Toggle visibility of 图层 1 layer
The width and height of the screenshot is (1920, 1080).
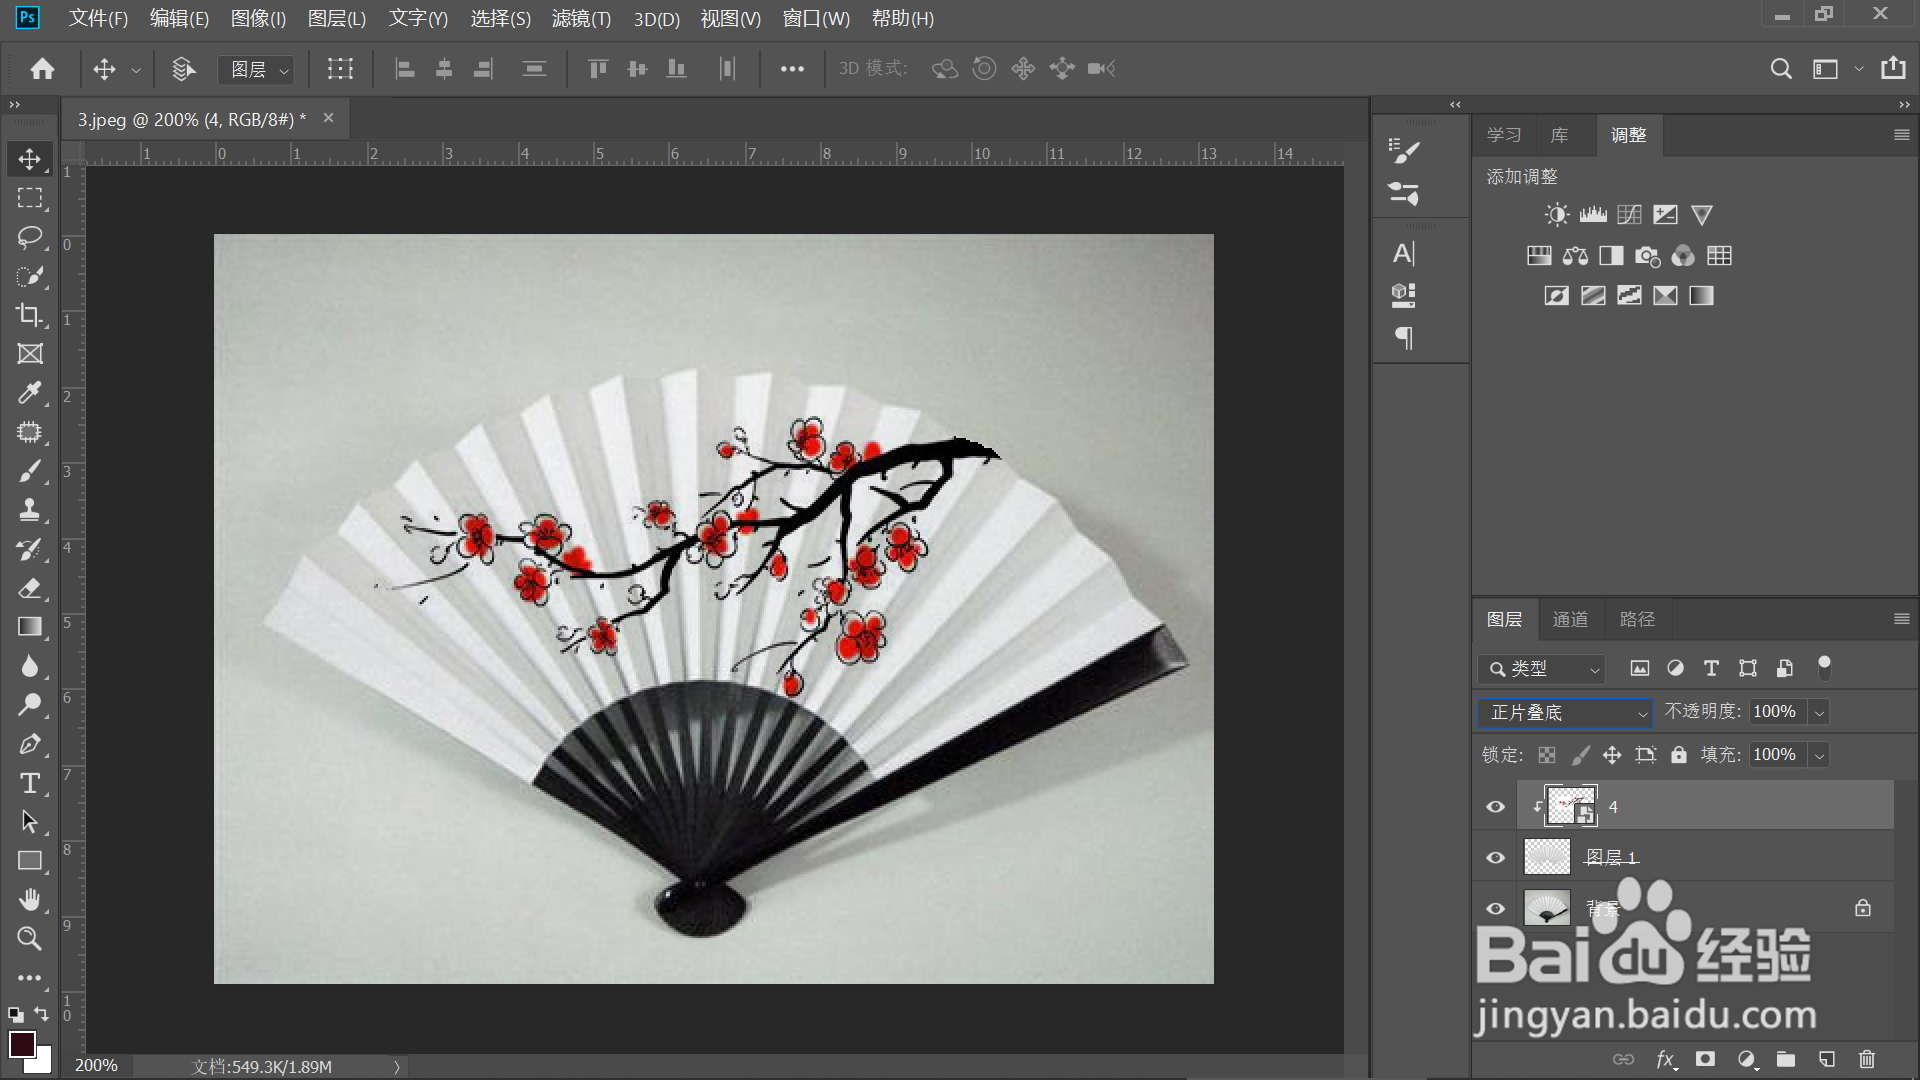tap(1495, 858)
